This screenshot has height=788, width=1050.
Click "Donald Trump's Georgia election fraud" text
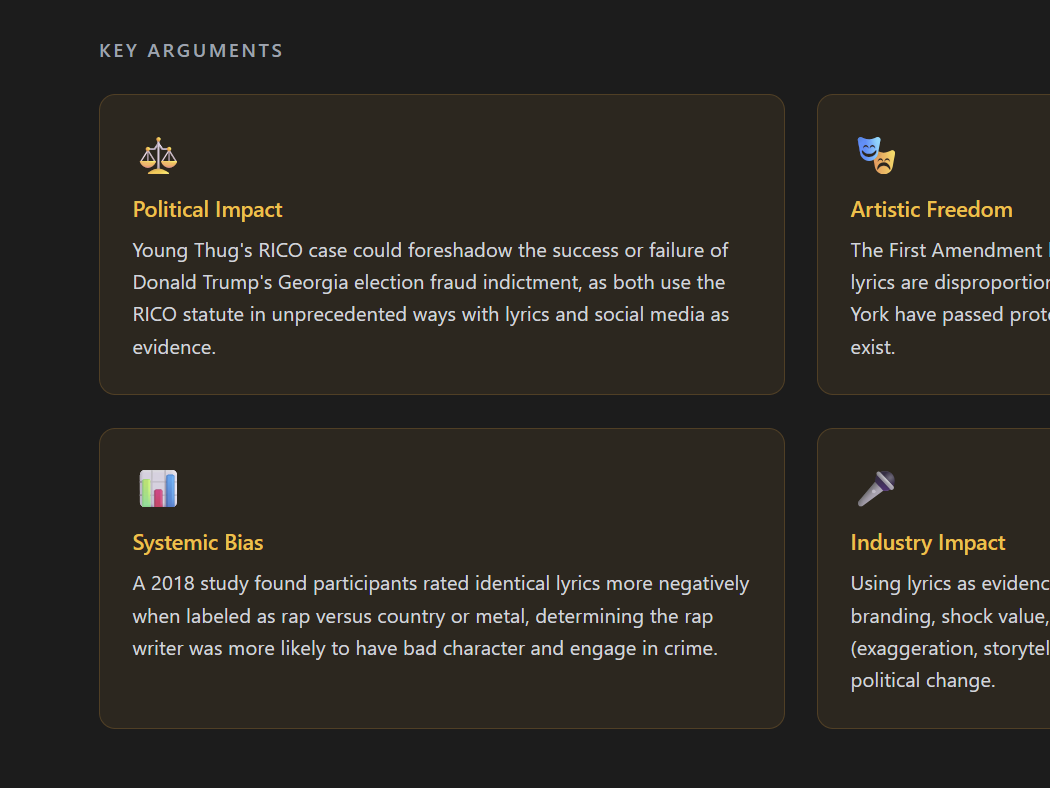[291, 282]
